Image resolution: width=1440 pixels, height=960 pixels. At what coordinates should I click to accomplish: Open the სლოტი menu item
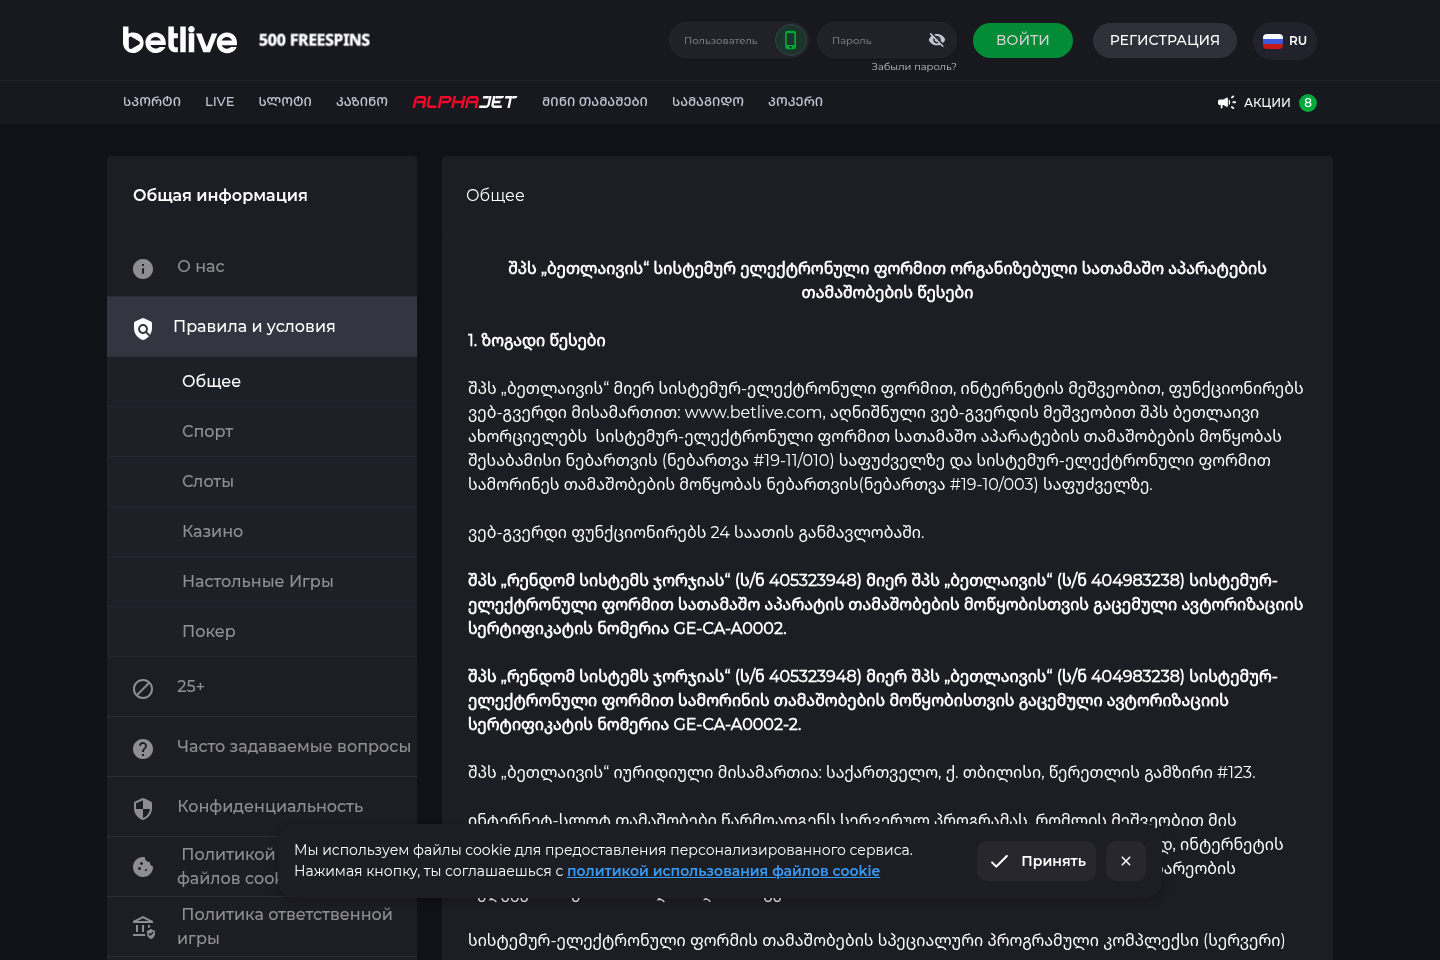(x=285, y=102)
